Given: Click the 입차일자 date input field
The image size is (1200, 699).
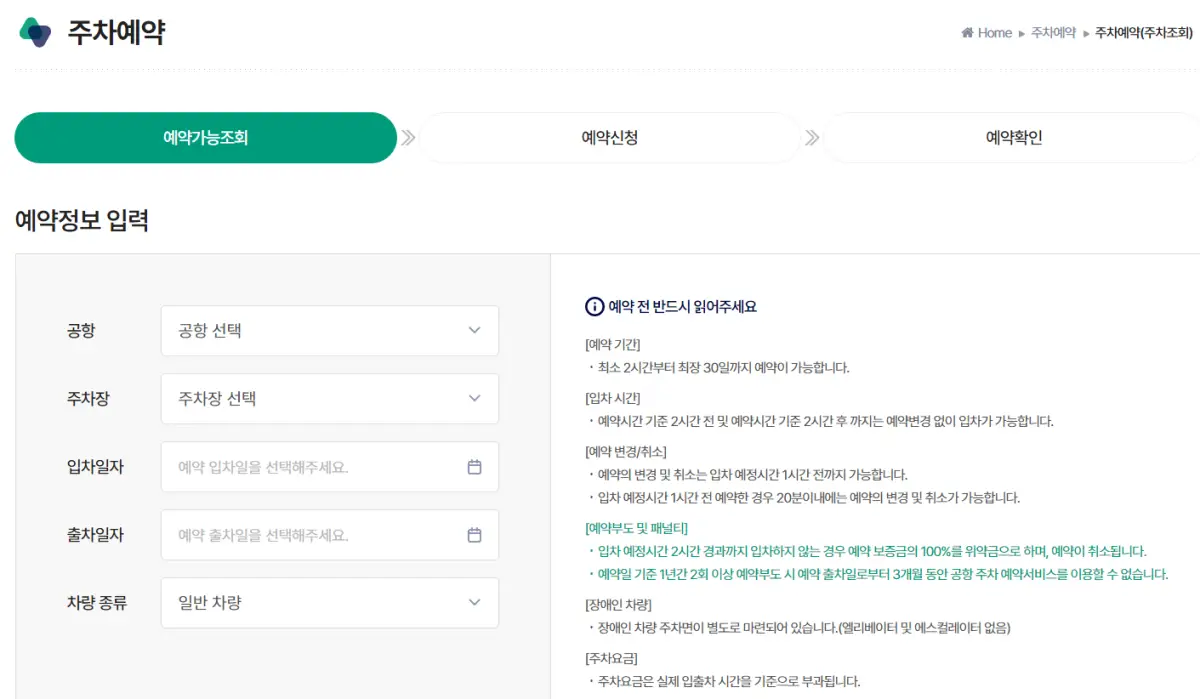Looking at the screenshot, I should (x=330, y=467).
